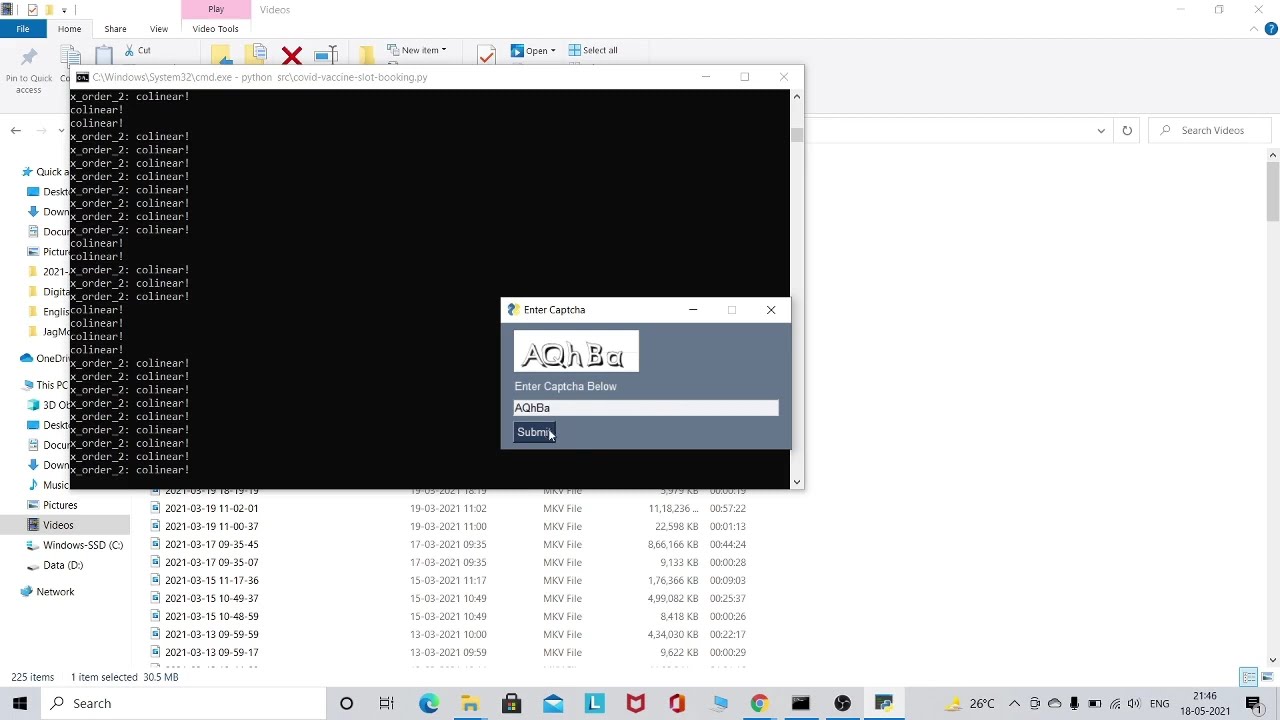The image size is (1280, 720).
Task: Open the Video Tools ribbon tab
Action: [x=215, y=29]
